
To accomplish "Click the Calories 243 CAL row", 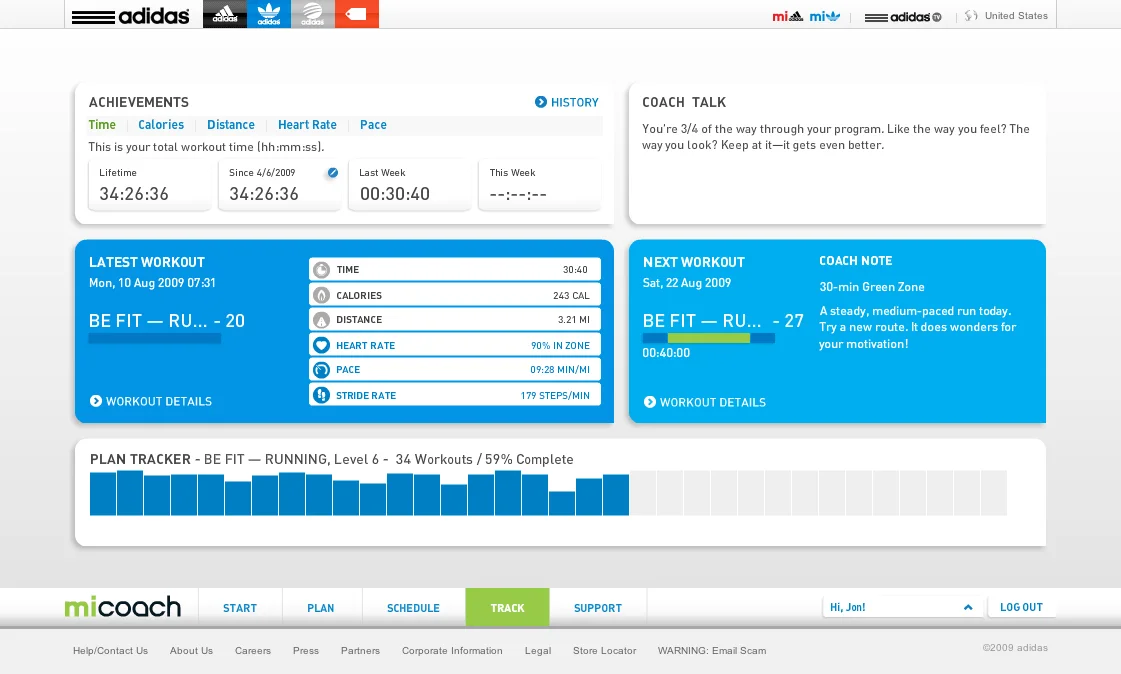I will click(455, 295).
